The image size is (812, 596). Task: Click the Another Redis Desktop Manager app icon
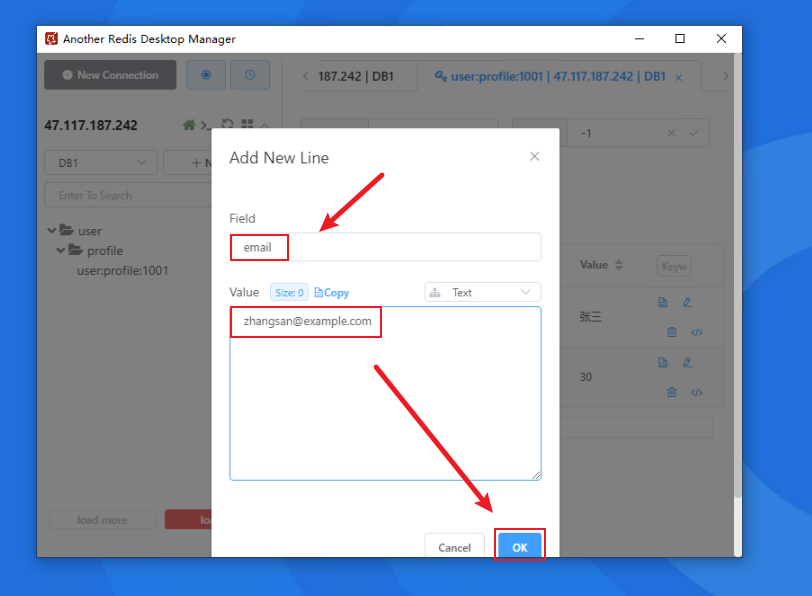[x=51, y=39]
